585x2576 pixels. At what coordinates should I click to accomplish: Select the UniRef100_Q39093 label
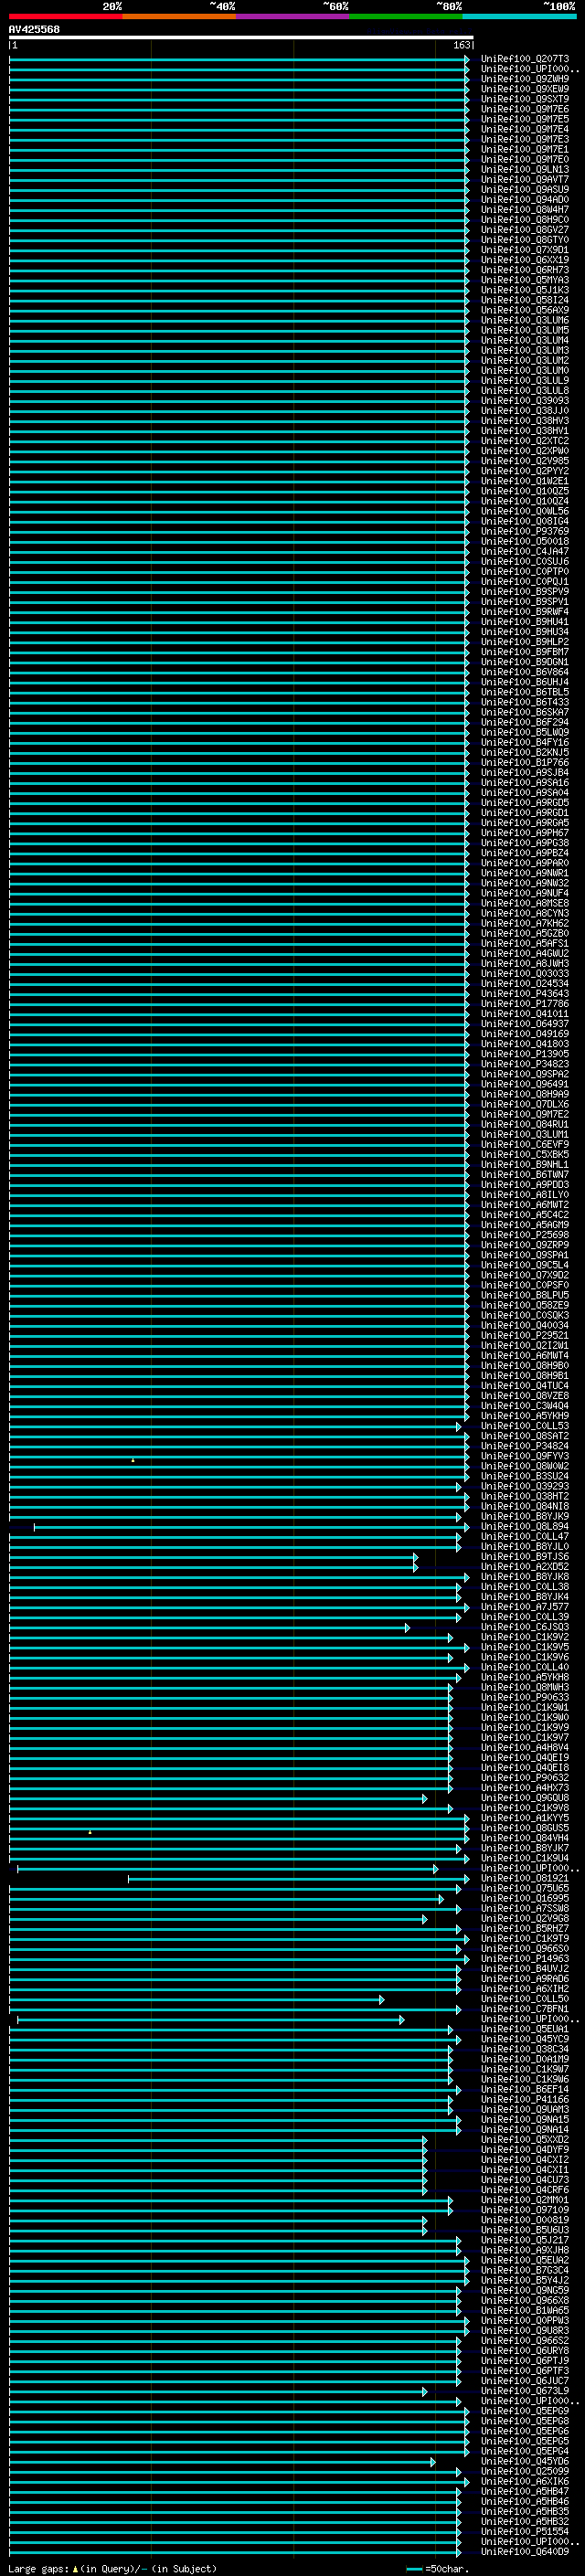525,401
